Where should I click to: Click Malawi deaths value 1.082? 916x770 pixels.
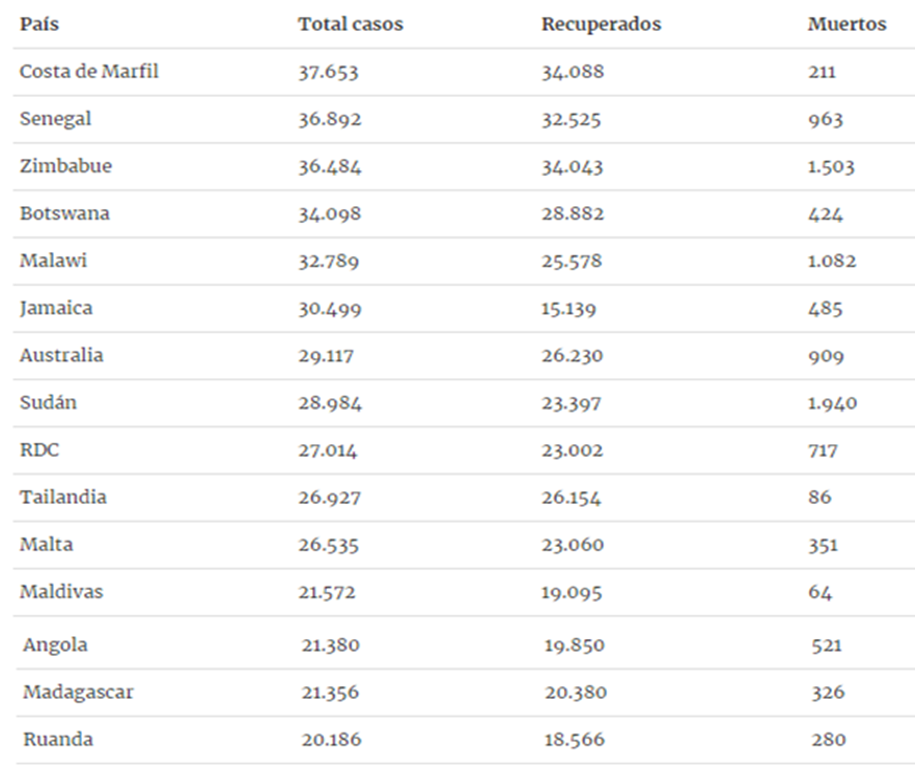(x=832, y=261)
